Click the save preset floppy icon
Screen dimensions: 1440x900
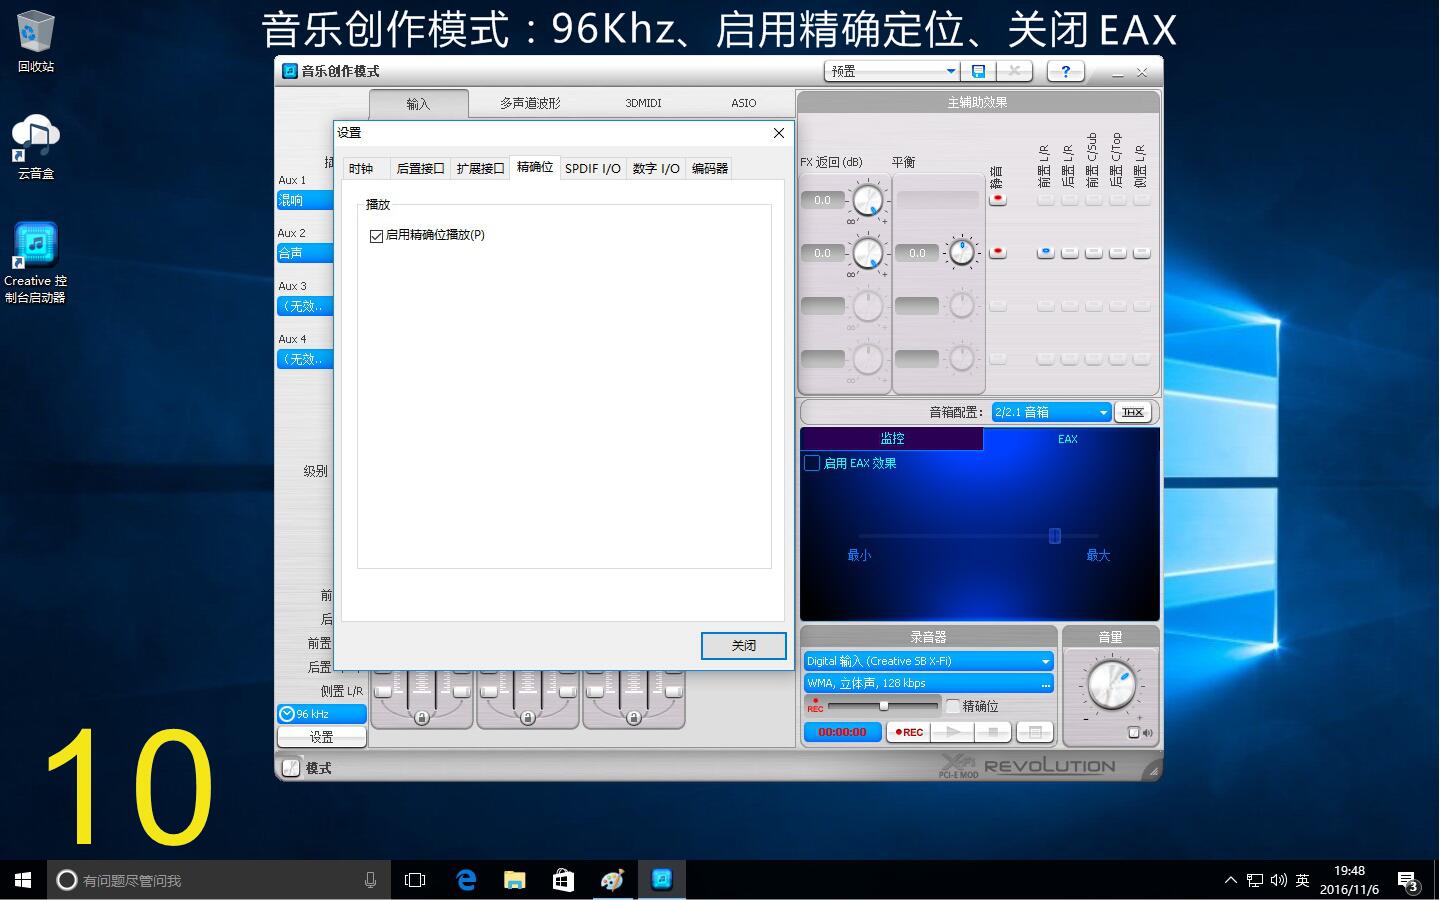pyautogui.click(x=978, y=71)
